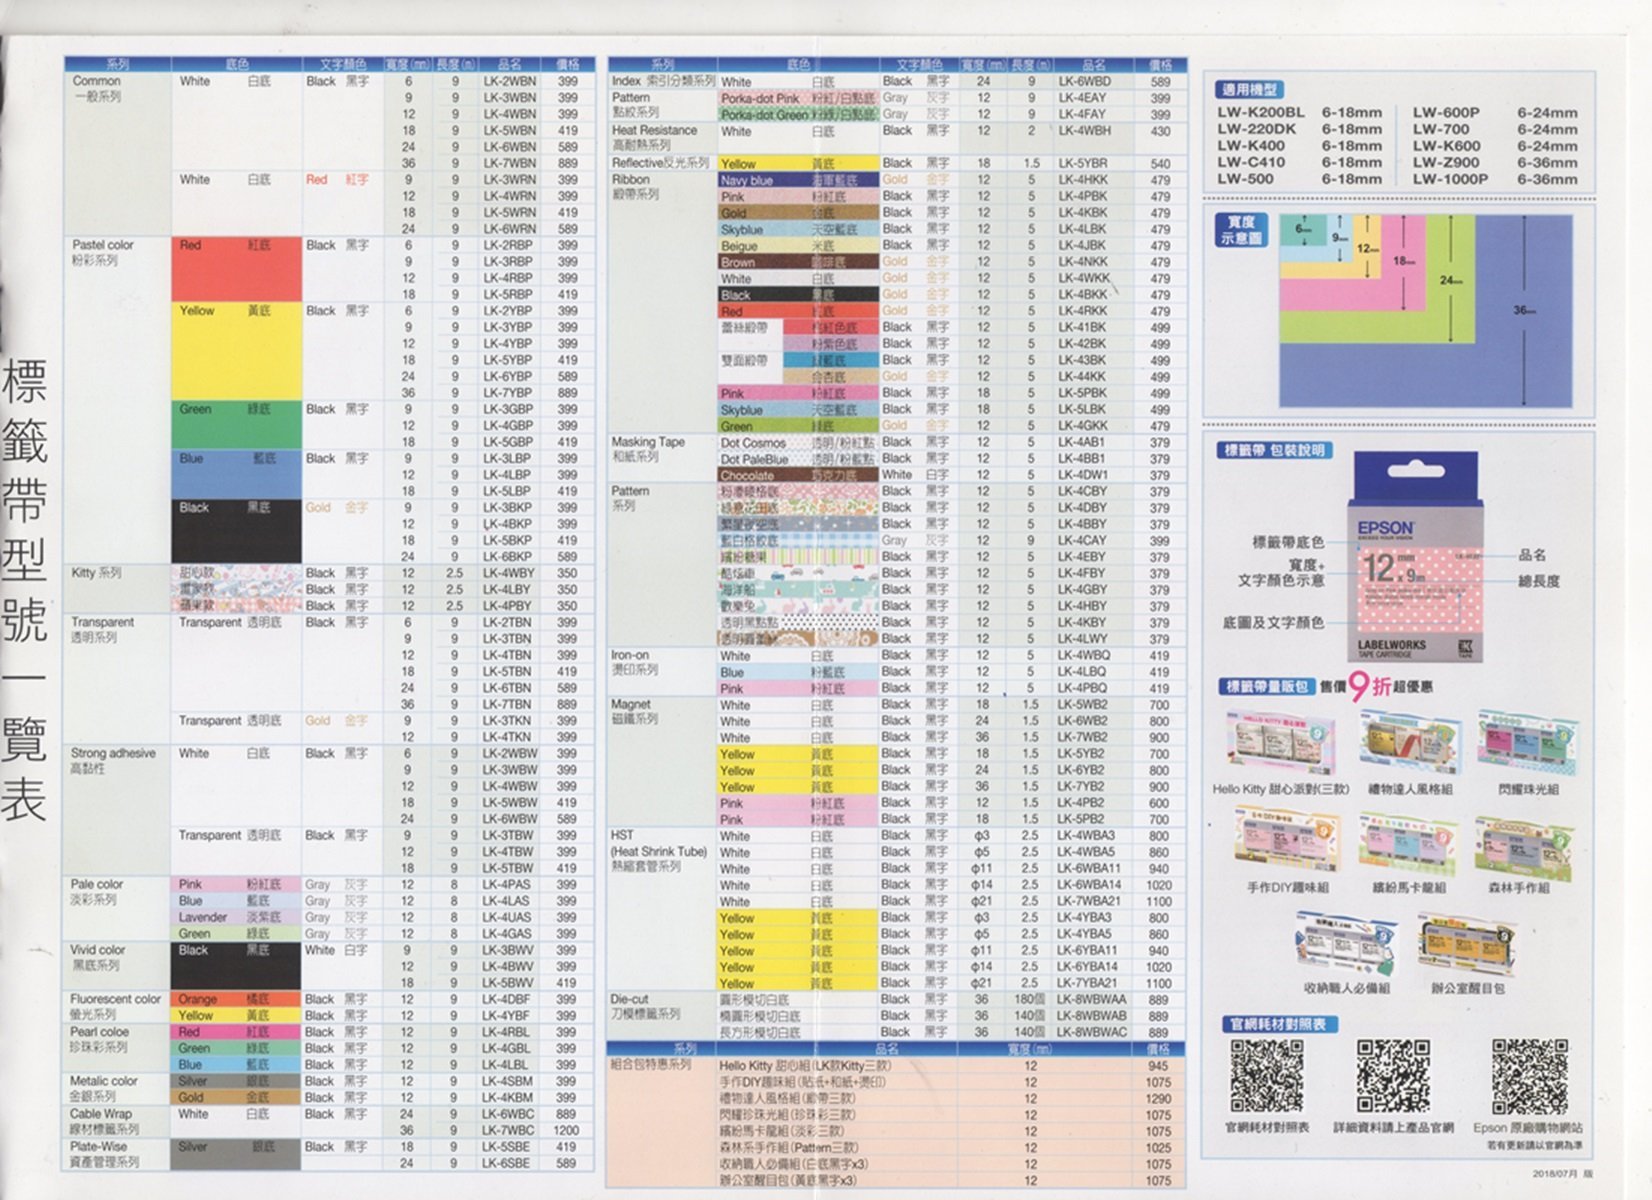1652x1200 pixels.
Task: Click the Porka-dot Pink pattern swatch
Action: tap(797, 98)
